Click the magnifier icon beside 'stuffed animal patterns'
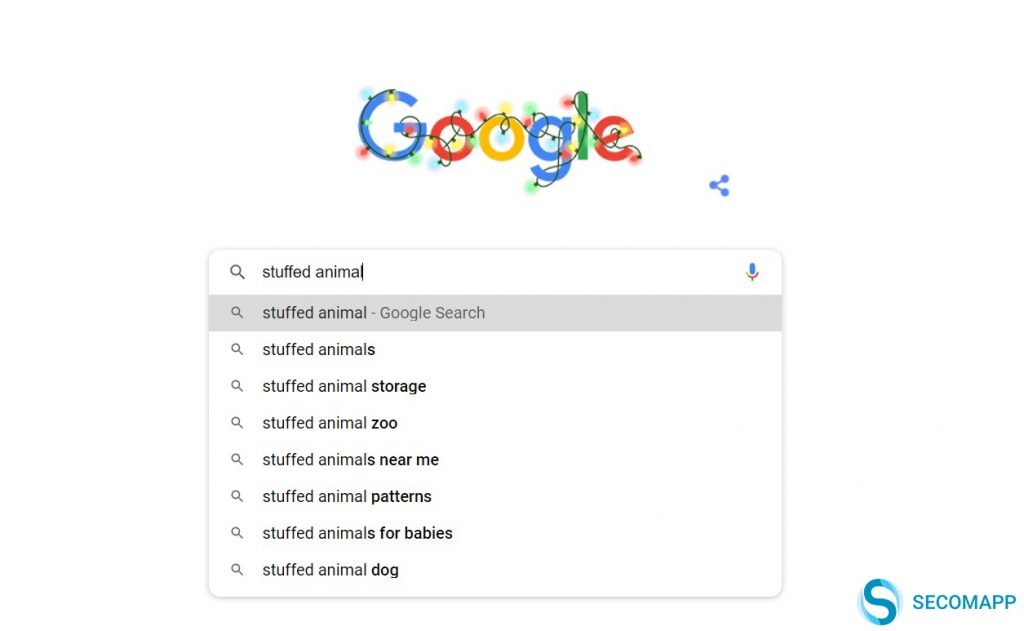This screenshot has height=631, width=1024. tap(237, 496)
